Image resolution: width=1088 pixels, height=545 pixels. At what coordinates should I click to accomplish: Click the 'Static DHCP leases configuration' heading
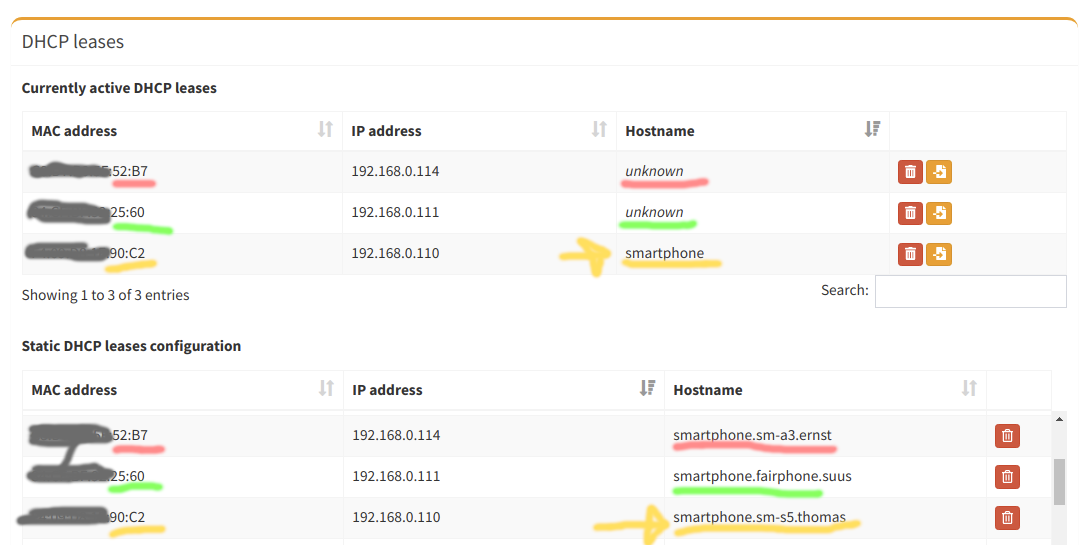131,346
